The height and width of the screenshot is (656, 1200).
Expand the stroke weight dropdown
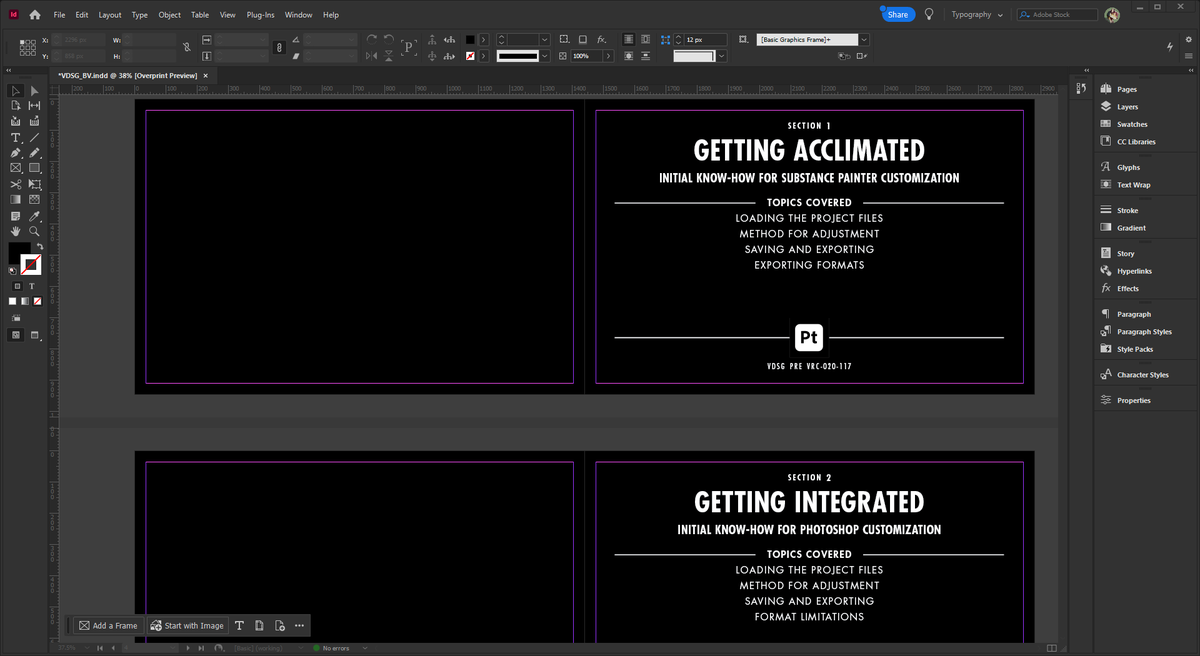tap(544, 40)
